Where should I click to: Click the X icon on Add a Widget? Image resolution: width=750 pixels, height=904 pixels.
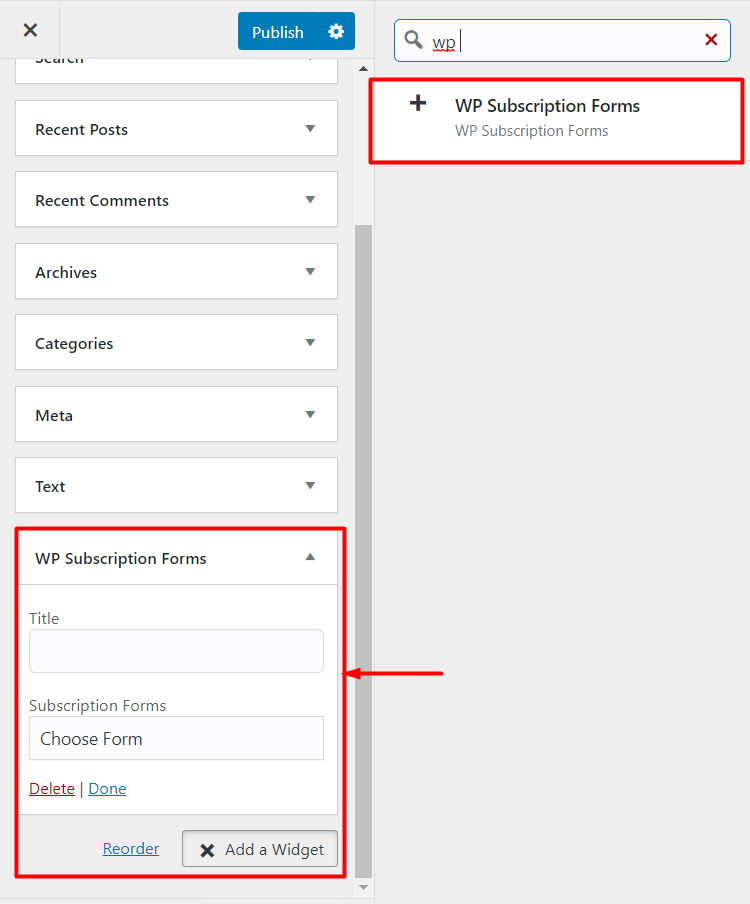click(207, 850)
